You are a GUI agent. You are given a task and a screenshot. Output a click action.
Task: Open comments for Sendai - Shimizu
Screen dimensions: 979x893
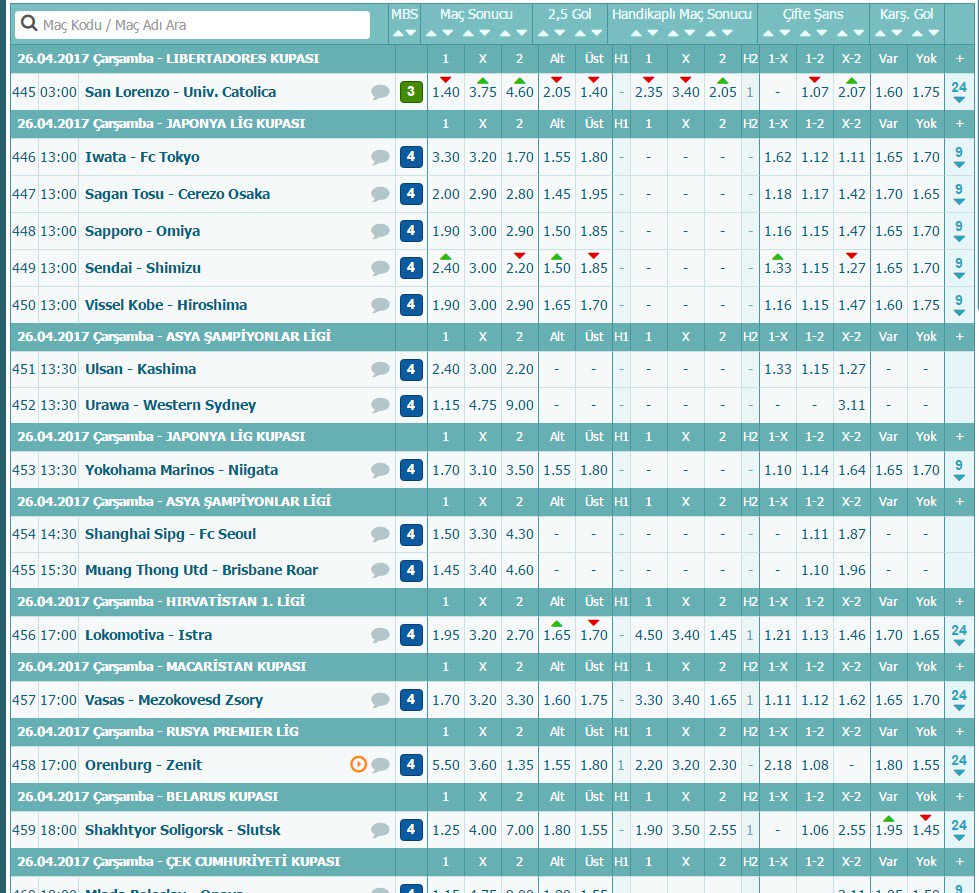tap(380, 268)
